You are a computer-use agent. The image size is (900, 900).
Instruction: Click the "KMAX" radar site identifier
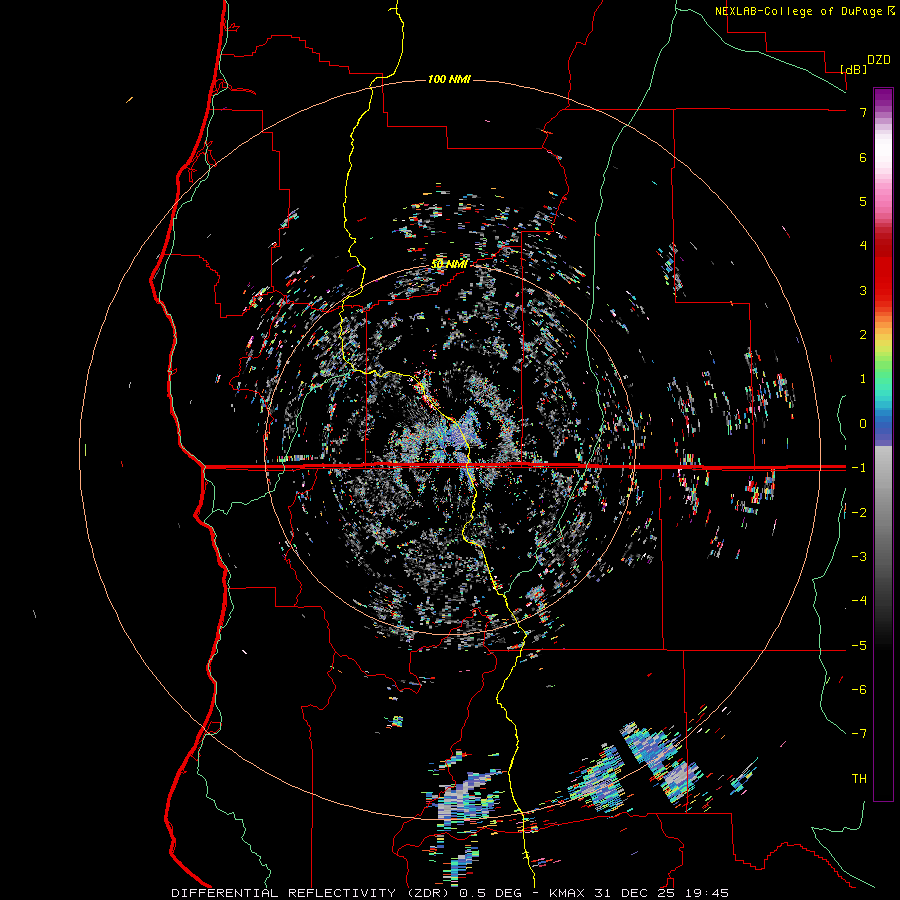[x=567, y=893]
